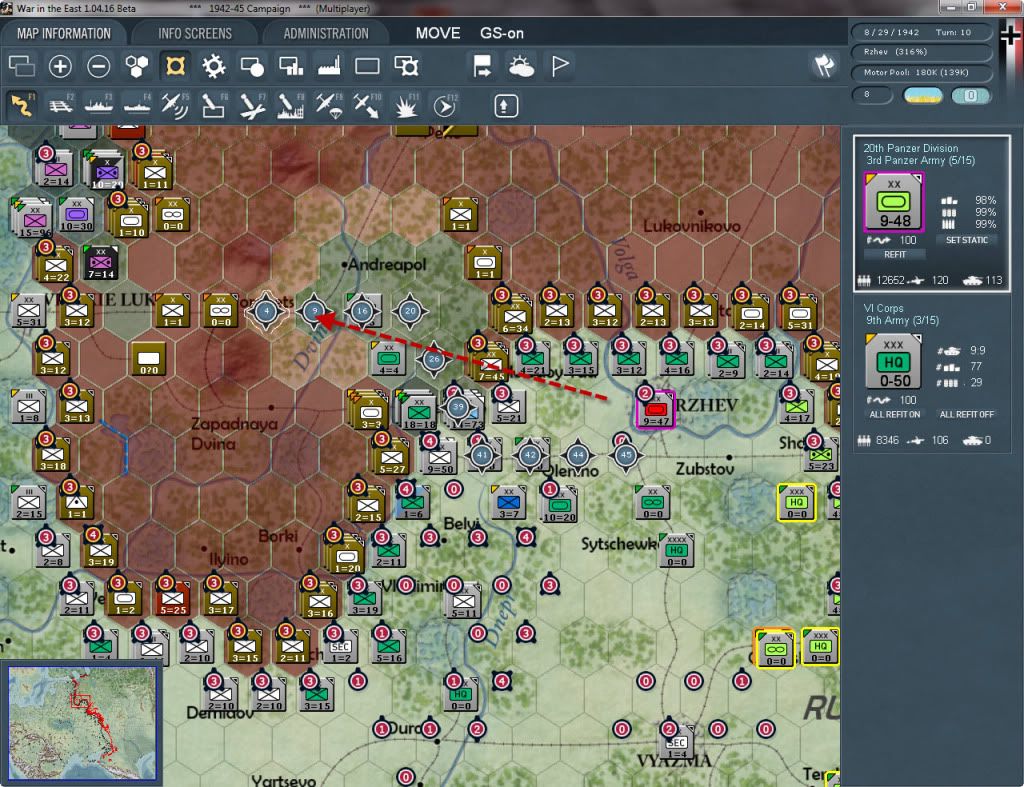Click the pennant flag icon
The height and width of the screenshot is (787, 1024).
coord(560,66)
